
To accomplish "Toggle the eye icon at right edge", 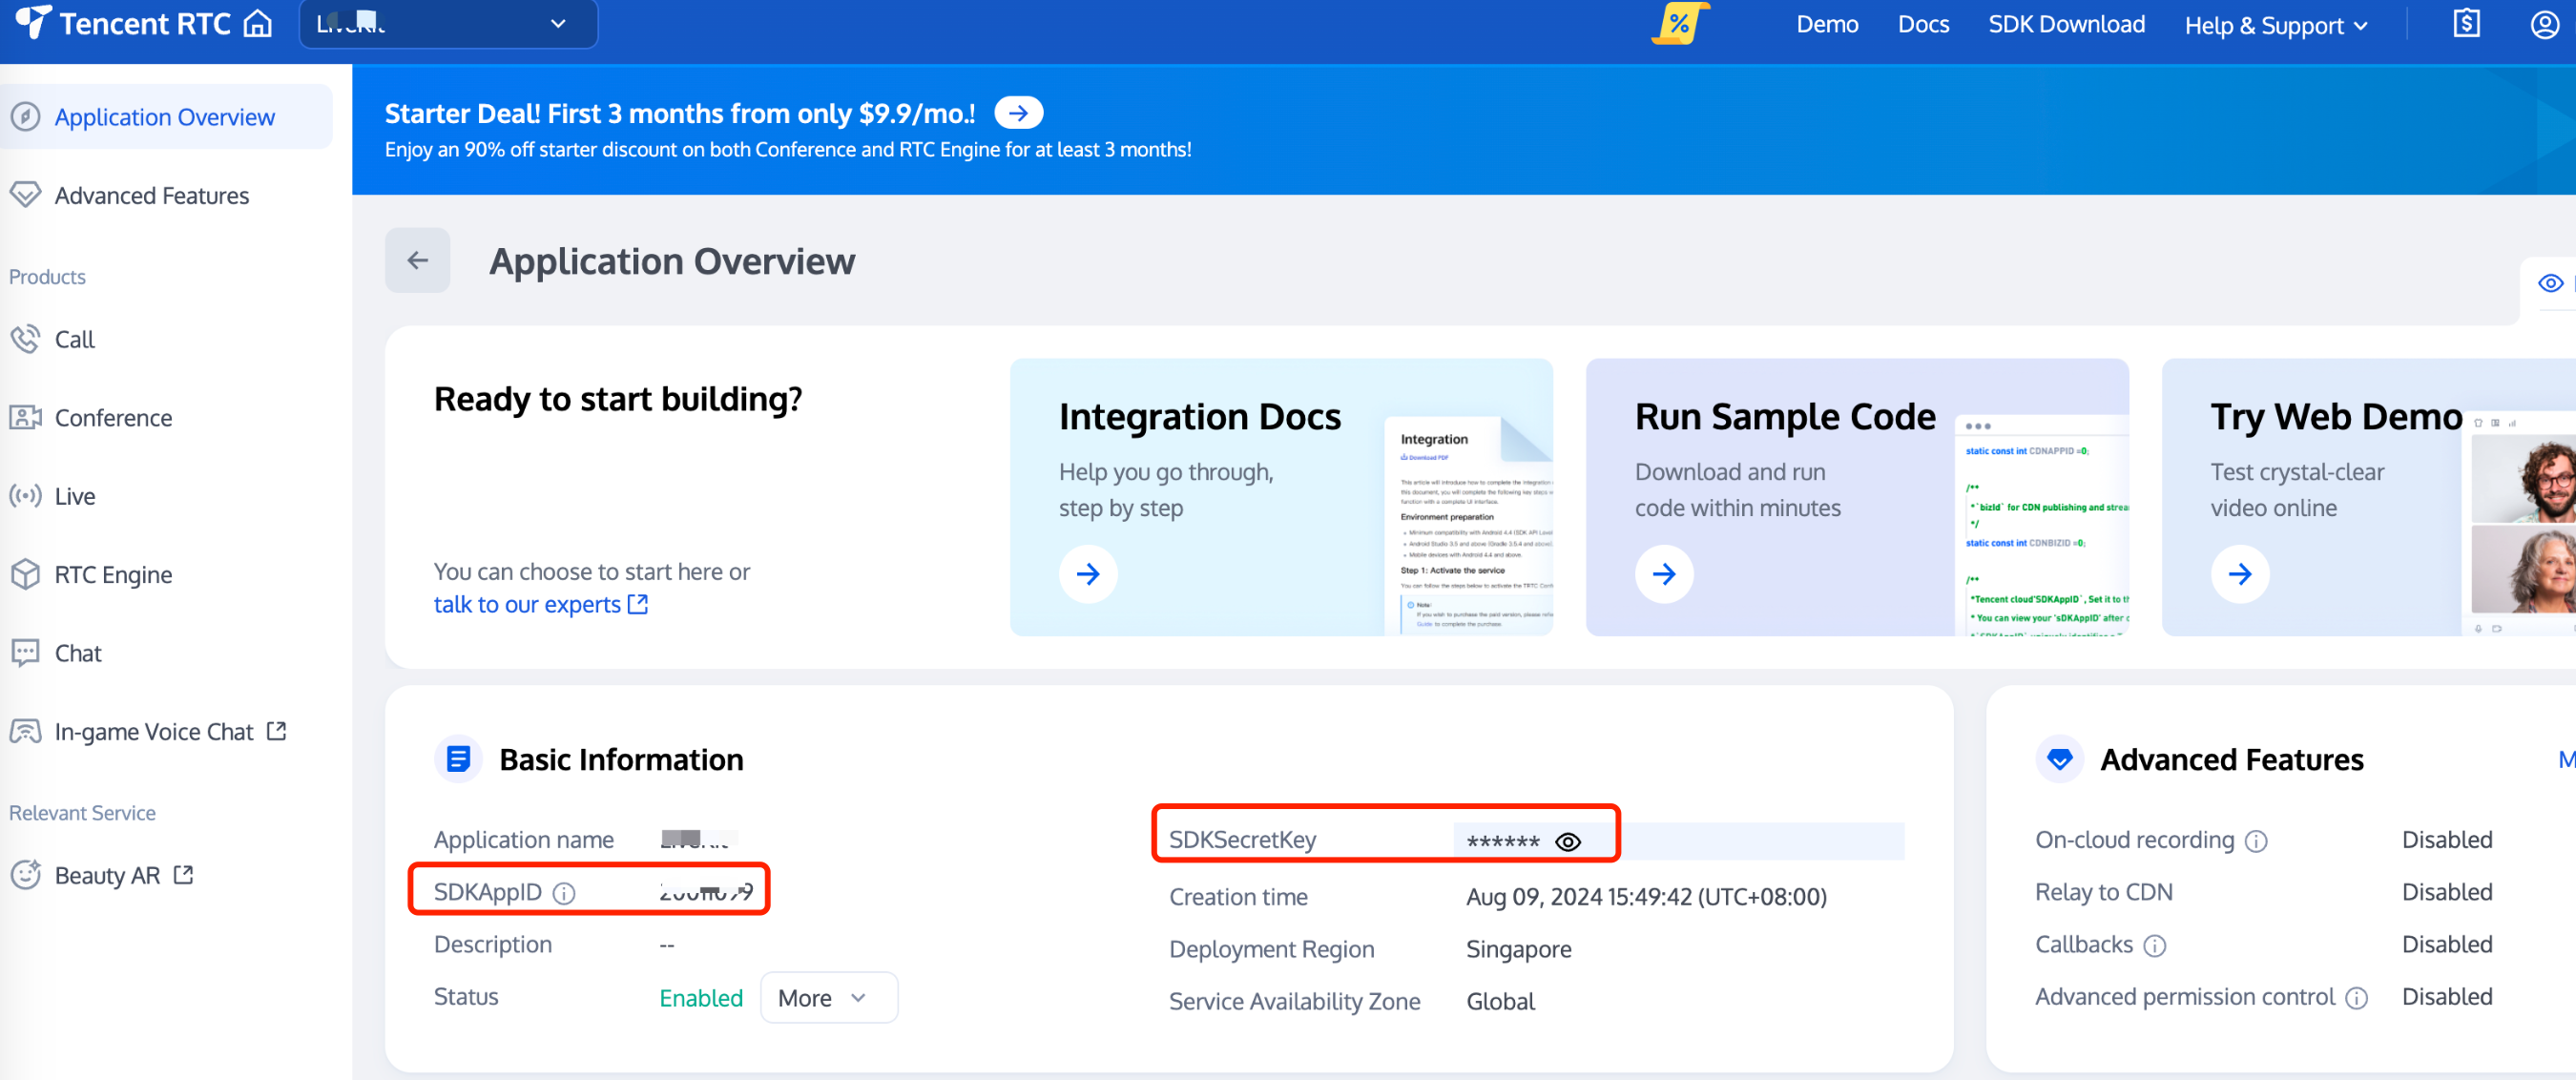I will 2550,284.
